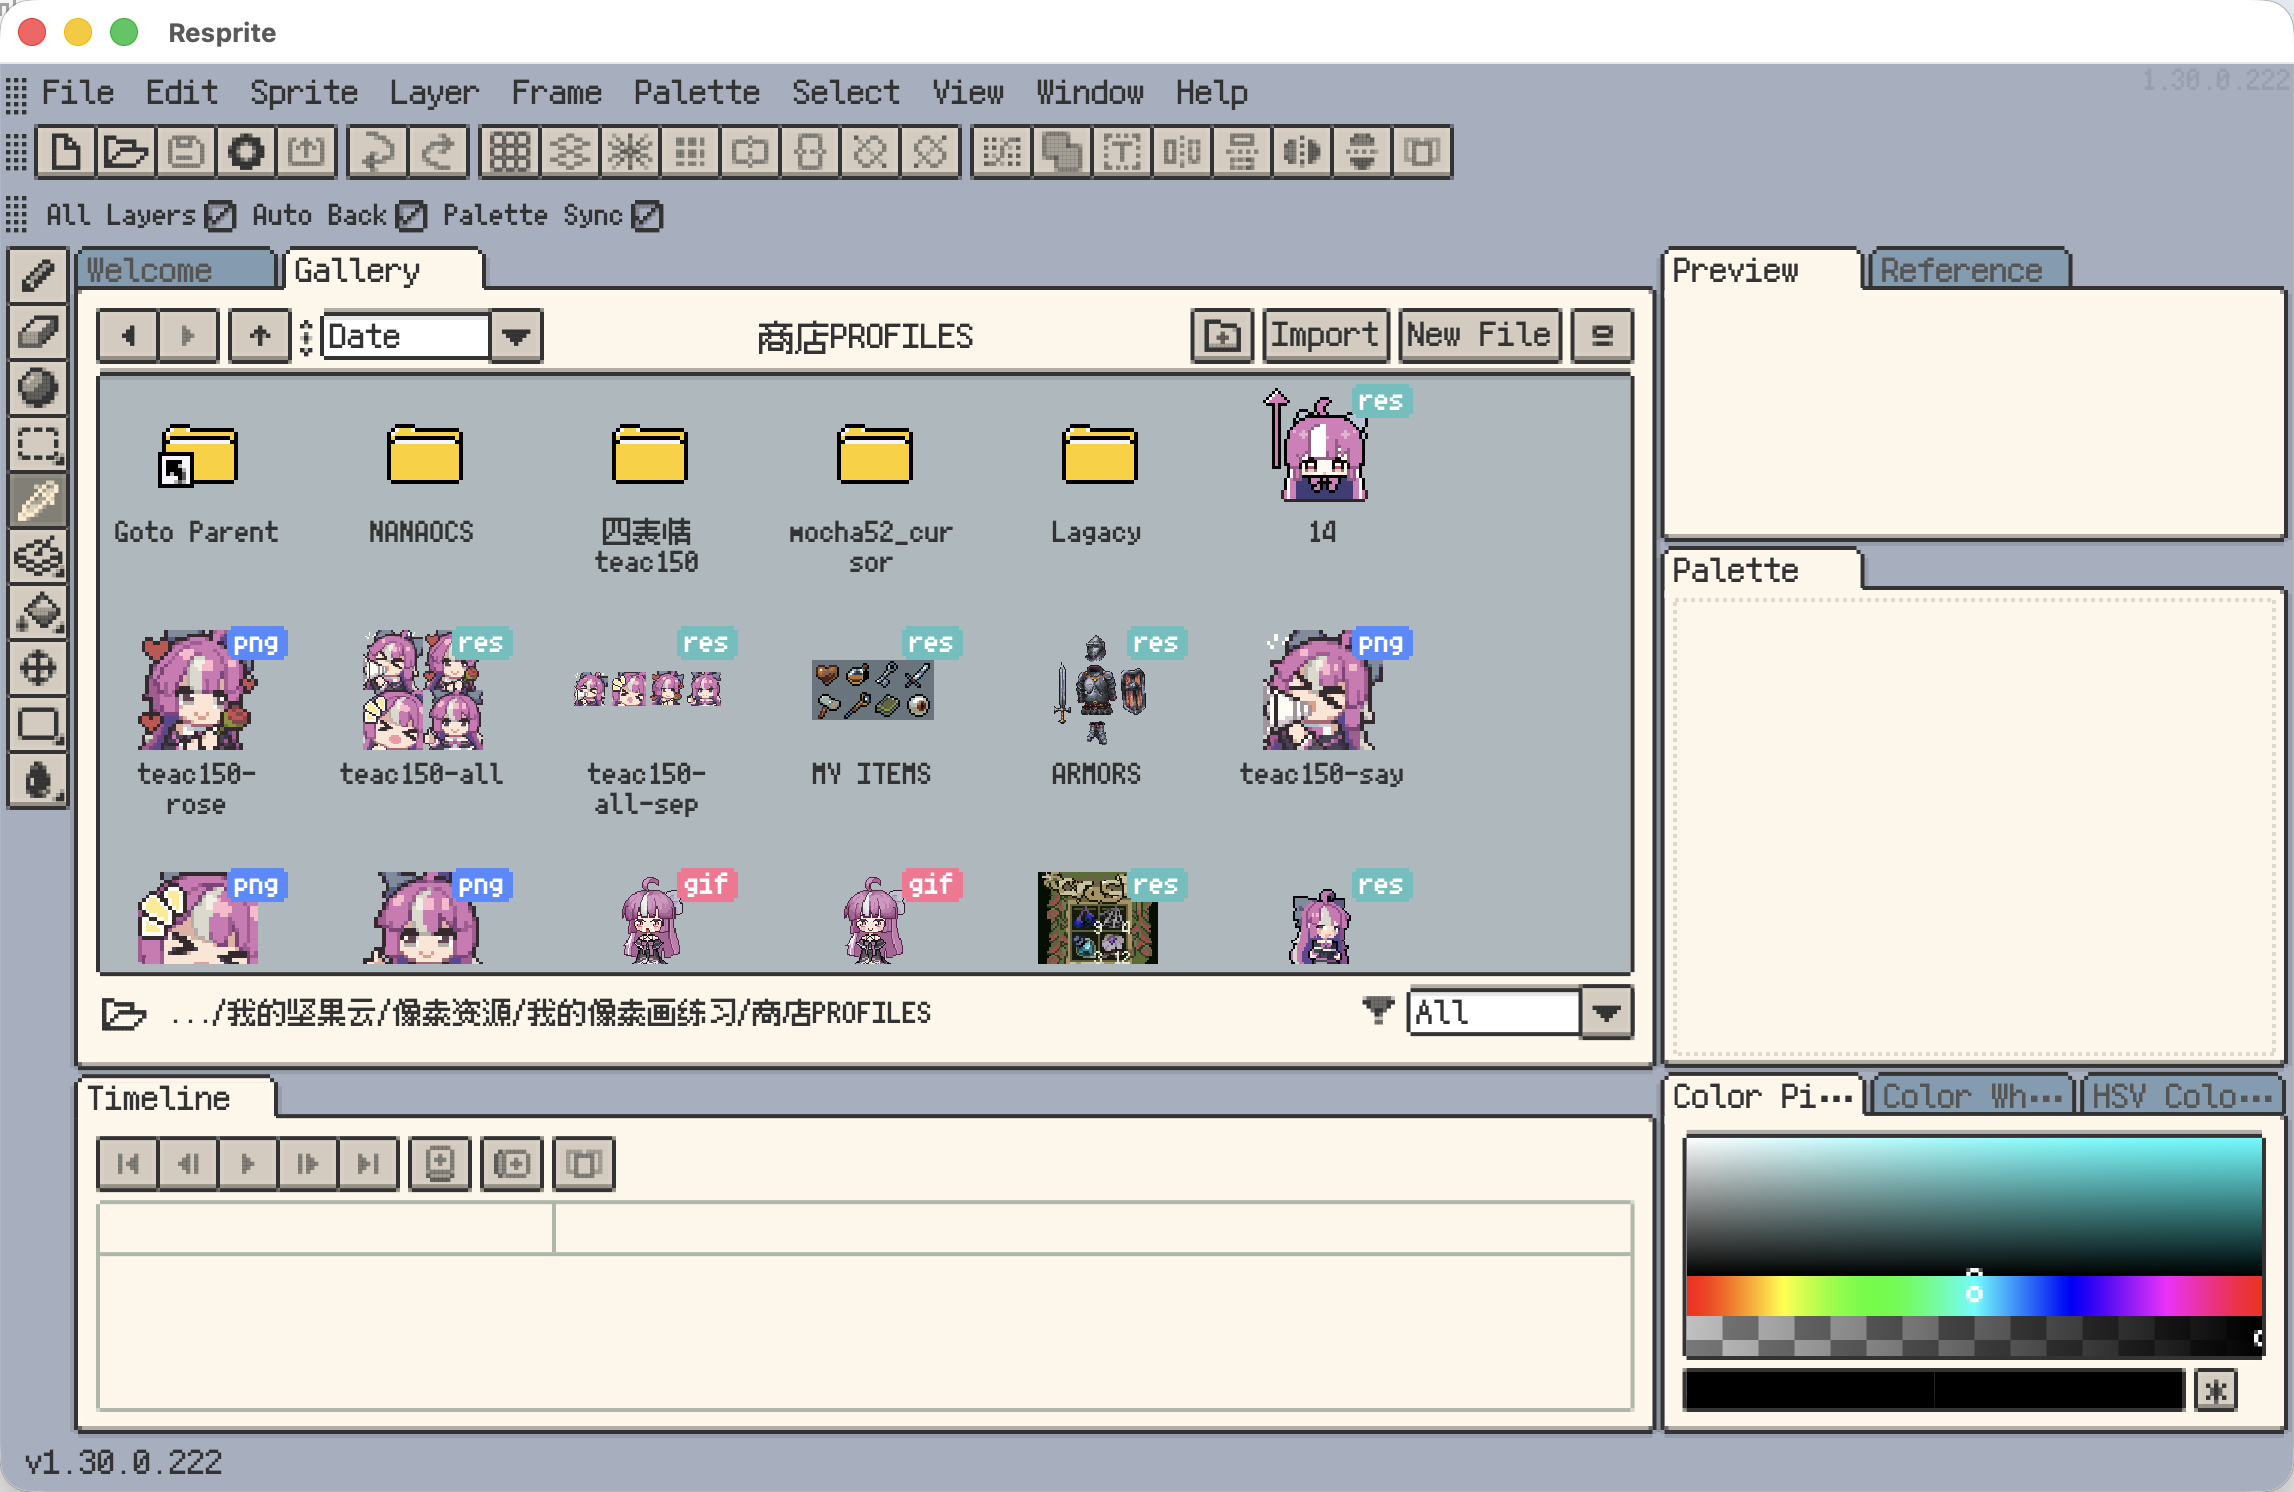Uncheck the All Layers checkbox

(219, 216)
